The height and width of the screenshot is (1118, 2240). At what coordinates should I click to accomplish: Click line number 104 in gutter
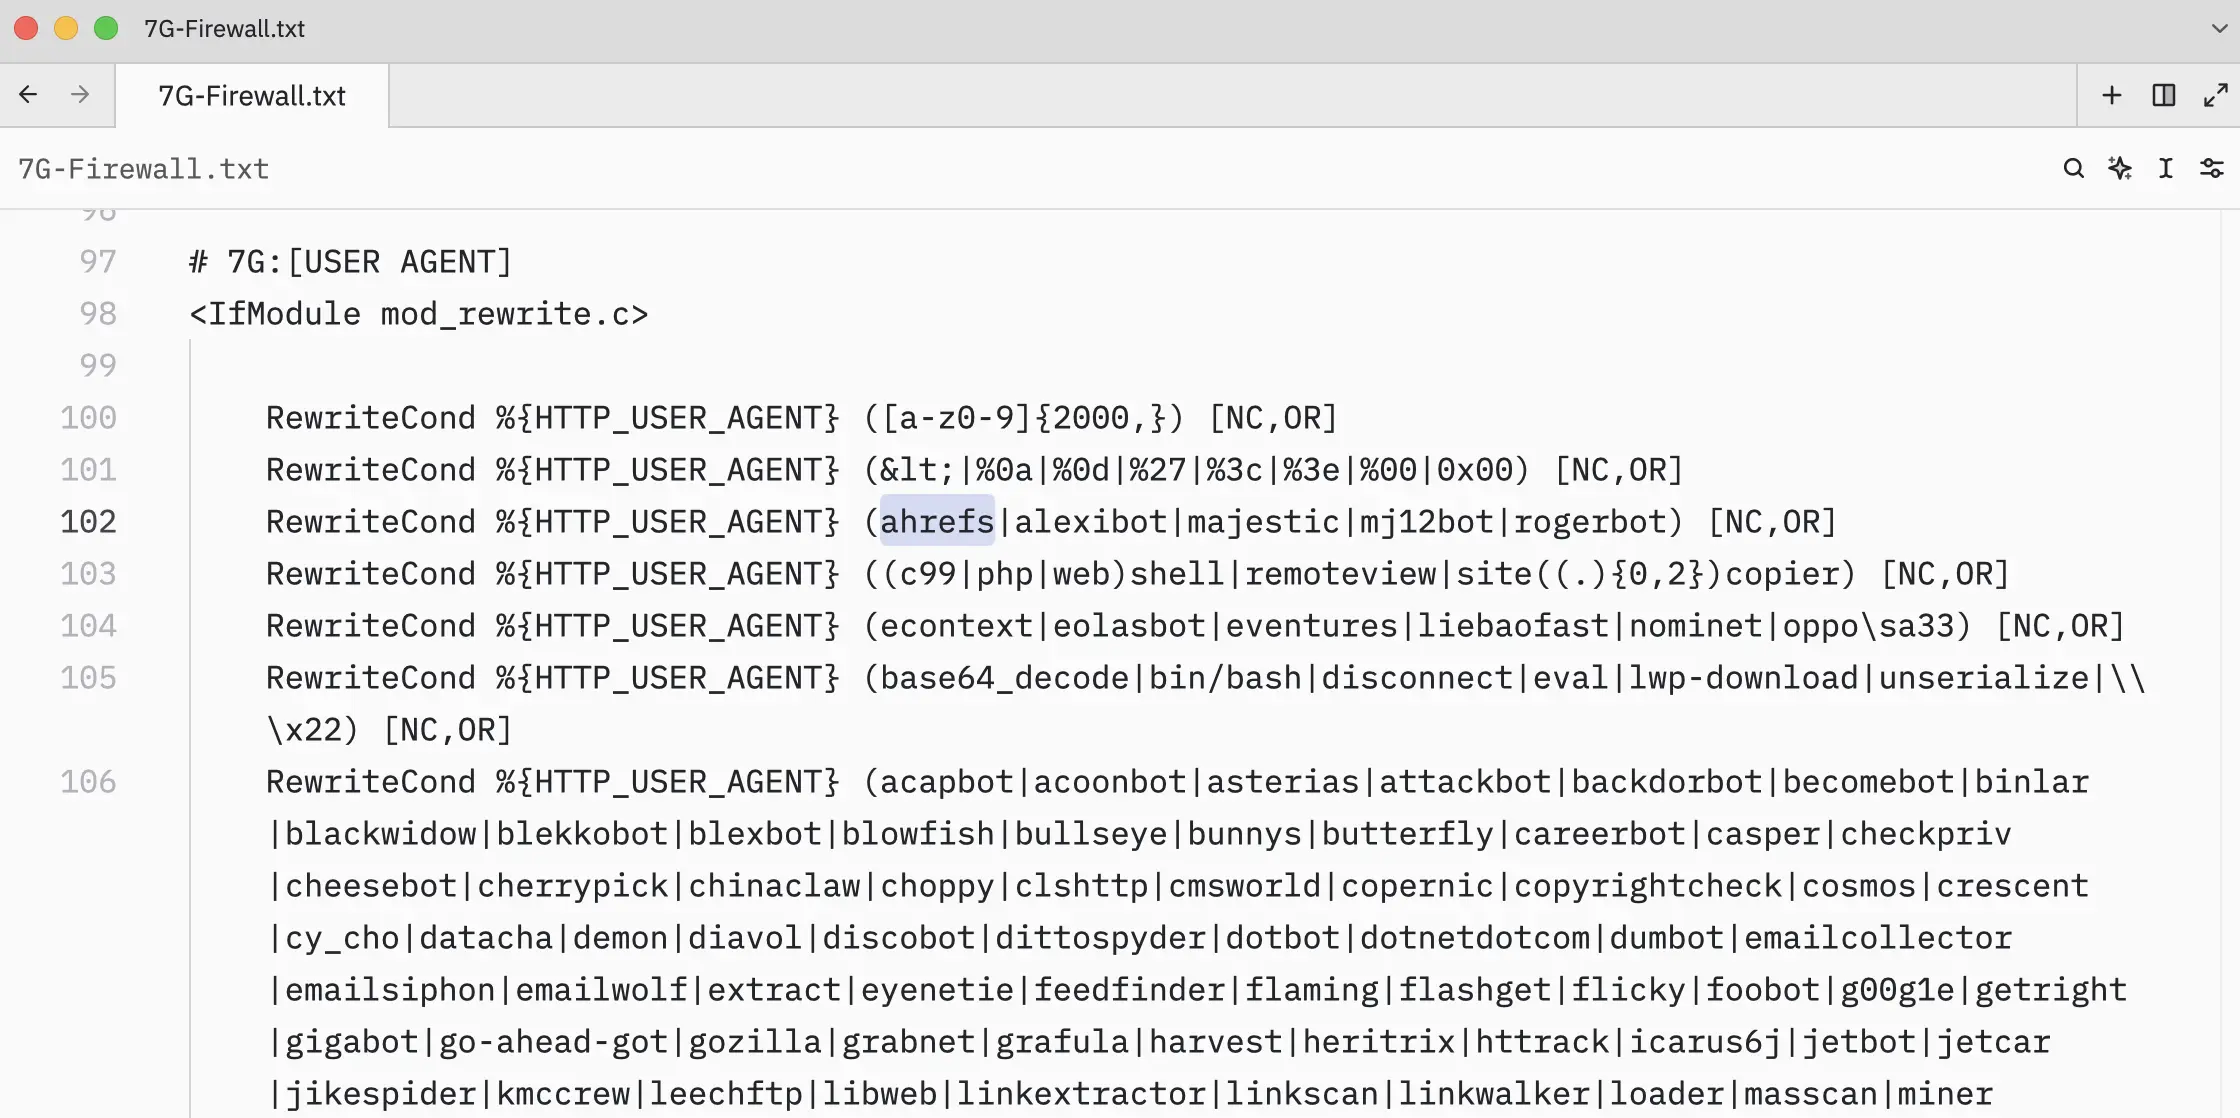pyautogui.click(x=88, y=626)
